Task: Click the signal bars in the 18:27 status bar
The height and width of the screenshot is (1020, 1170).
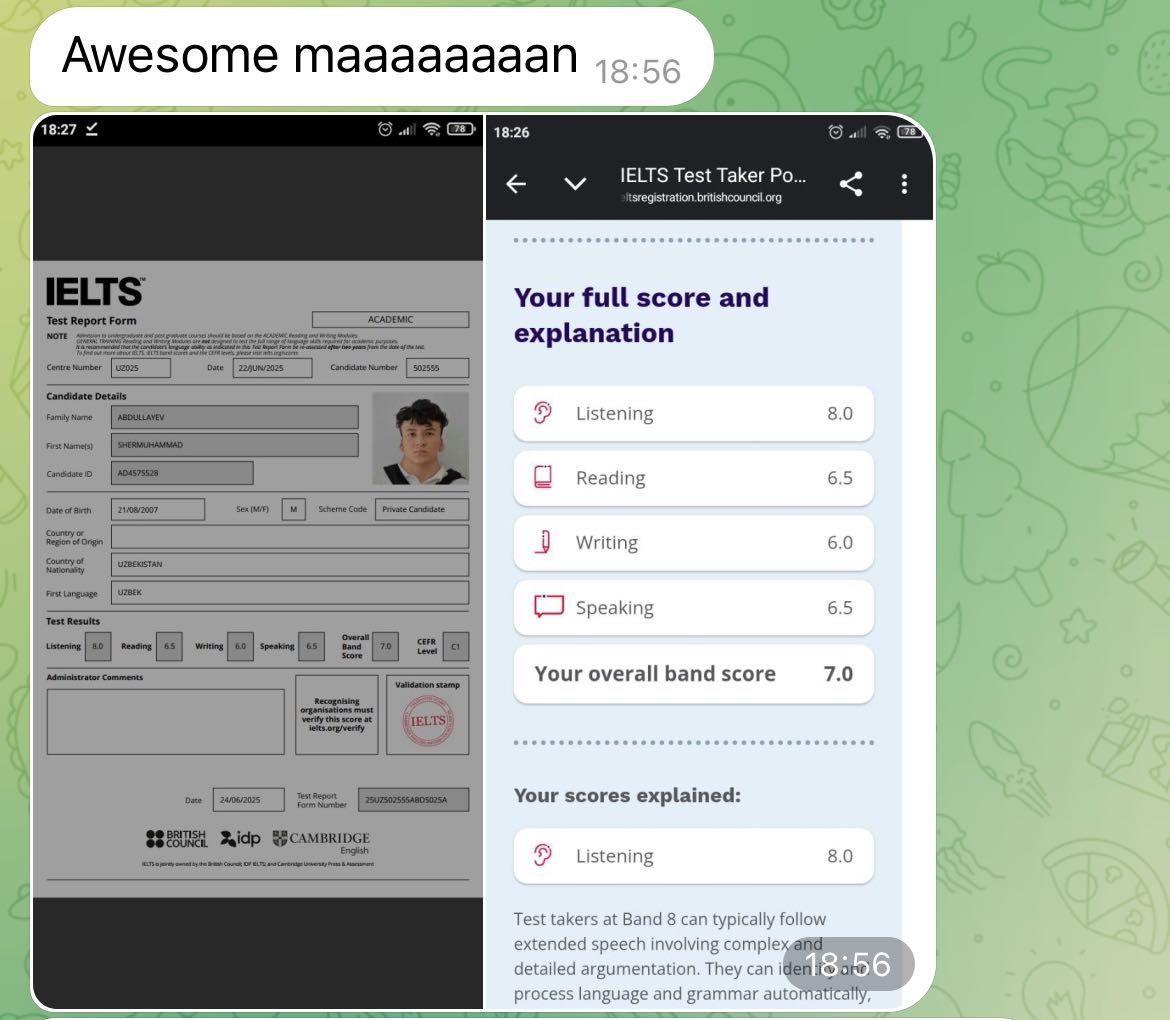Action: (x=407, y=129)
